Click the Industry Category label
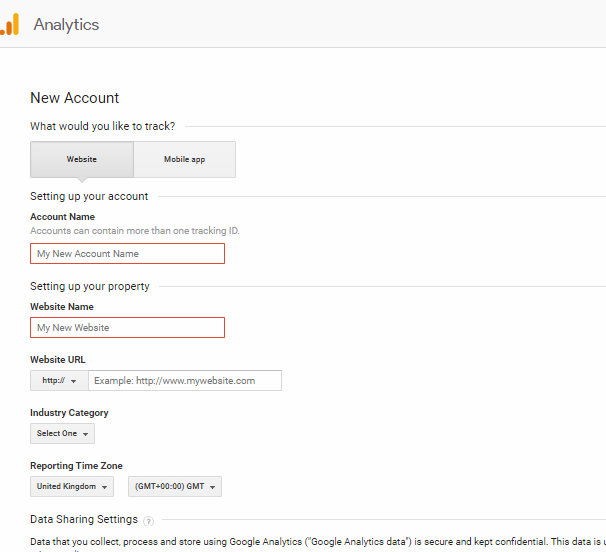606x552 pixels. 69,413
